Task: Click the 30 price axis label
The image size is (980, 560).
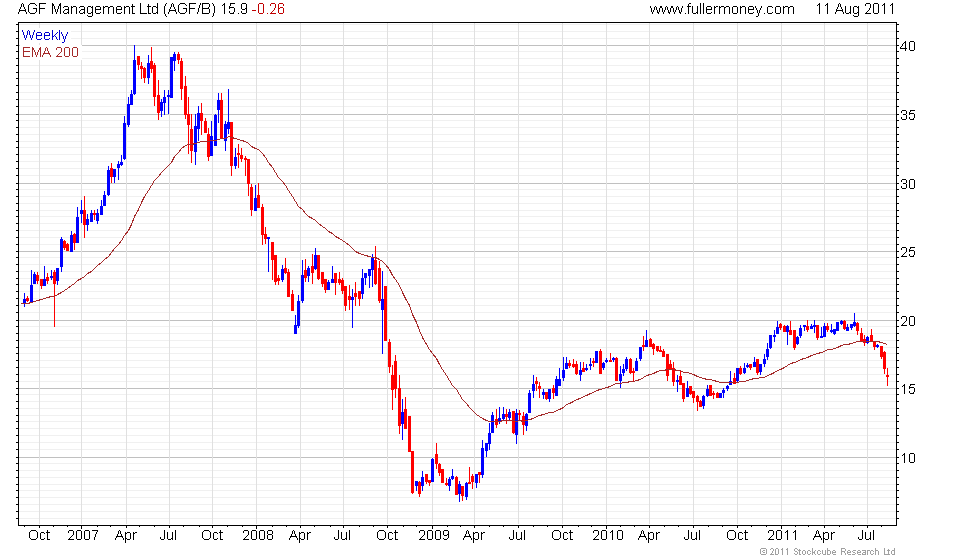Action: (908, 184)
